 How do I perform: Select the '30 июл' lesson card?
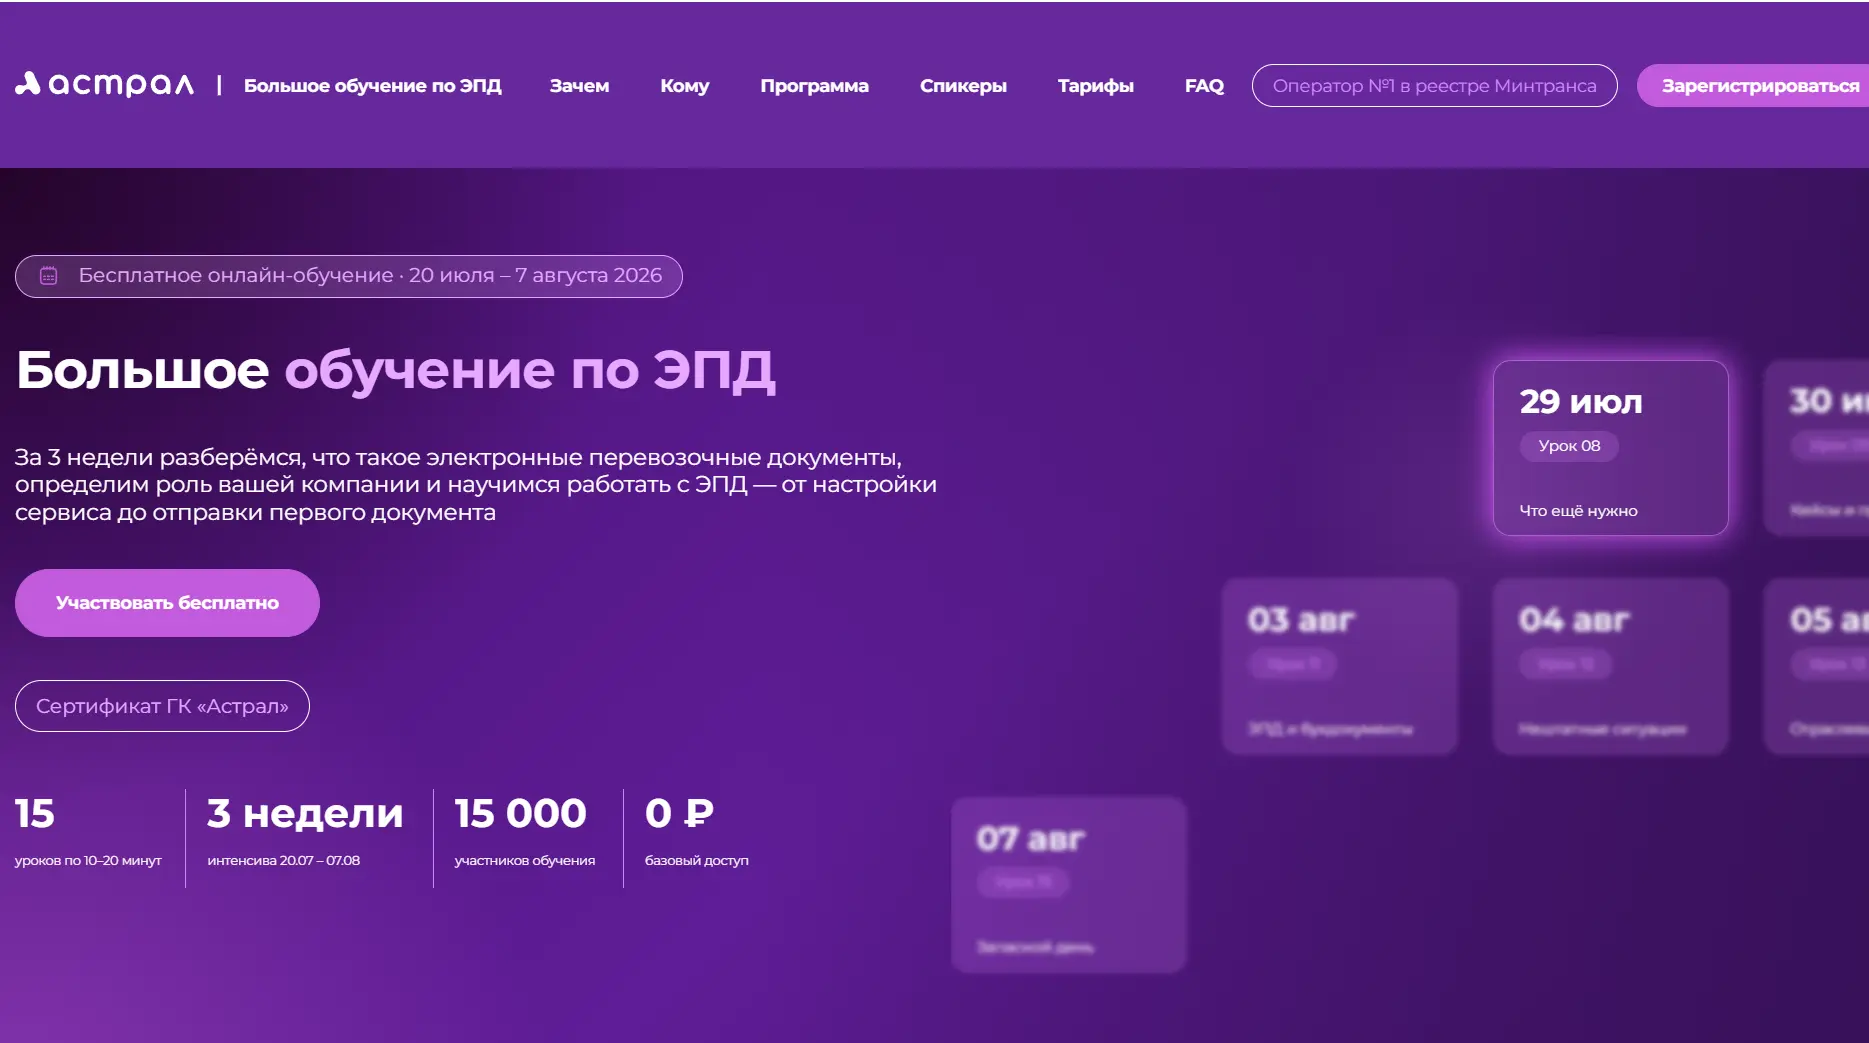1816,448
